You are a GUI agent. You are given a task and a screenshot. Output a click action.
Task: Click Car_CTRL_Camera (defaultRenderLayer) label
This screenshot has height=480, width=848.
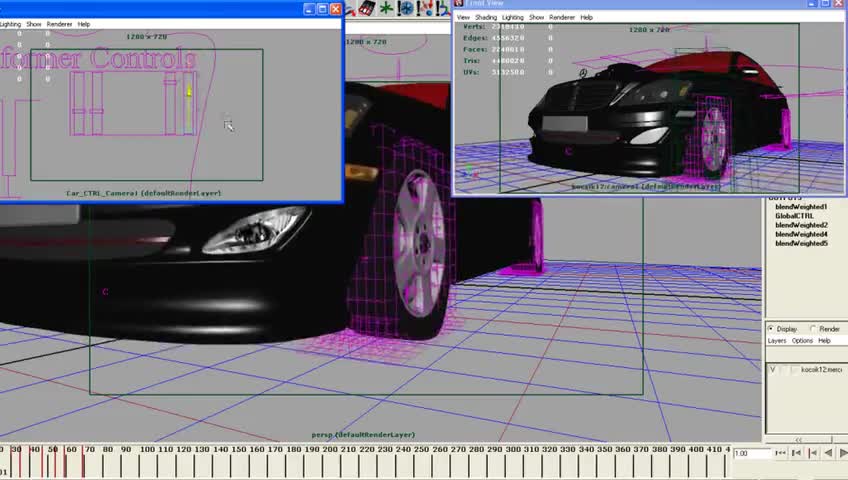coord(144,193)
